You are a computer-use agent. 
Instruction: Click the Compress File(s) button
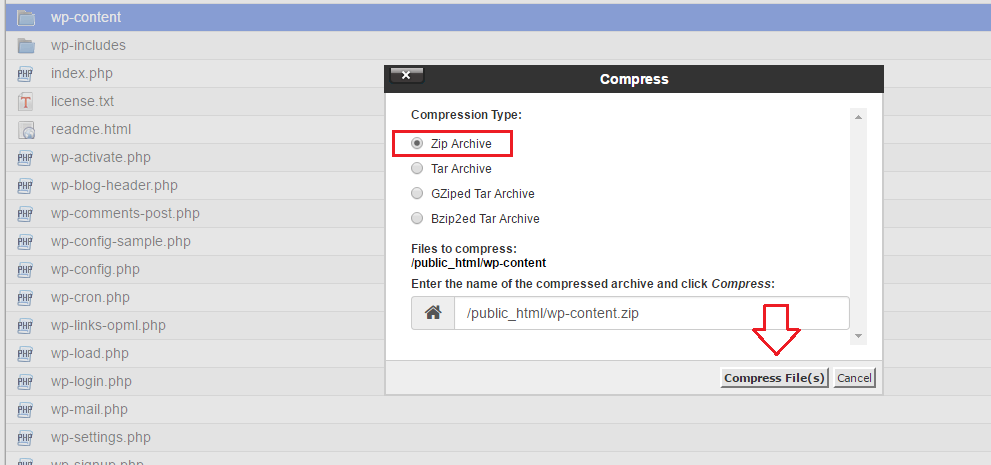pyautogui.click(x=774, y=378)
